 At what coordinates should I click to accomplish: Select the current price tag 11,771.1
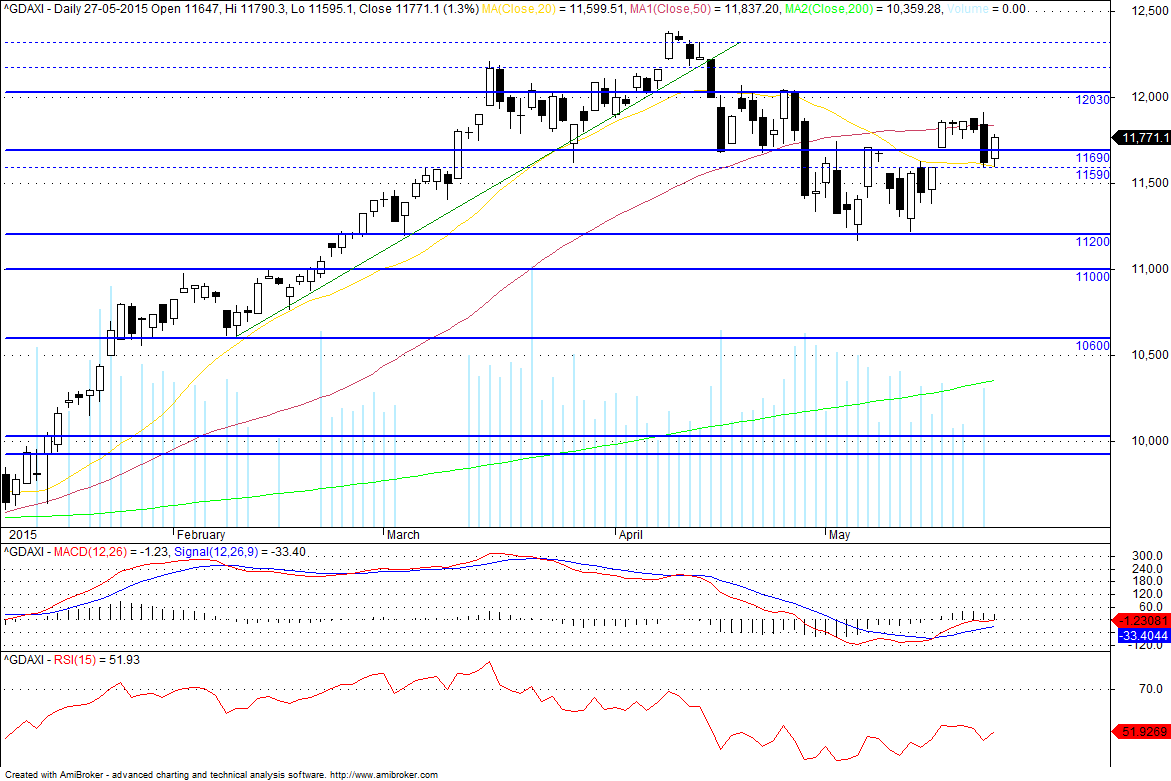coord(1142,138)
